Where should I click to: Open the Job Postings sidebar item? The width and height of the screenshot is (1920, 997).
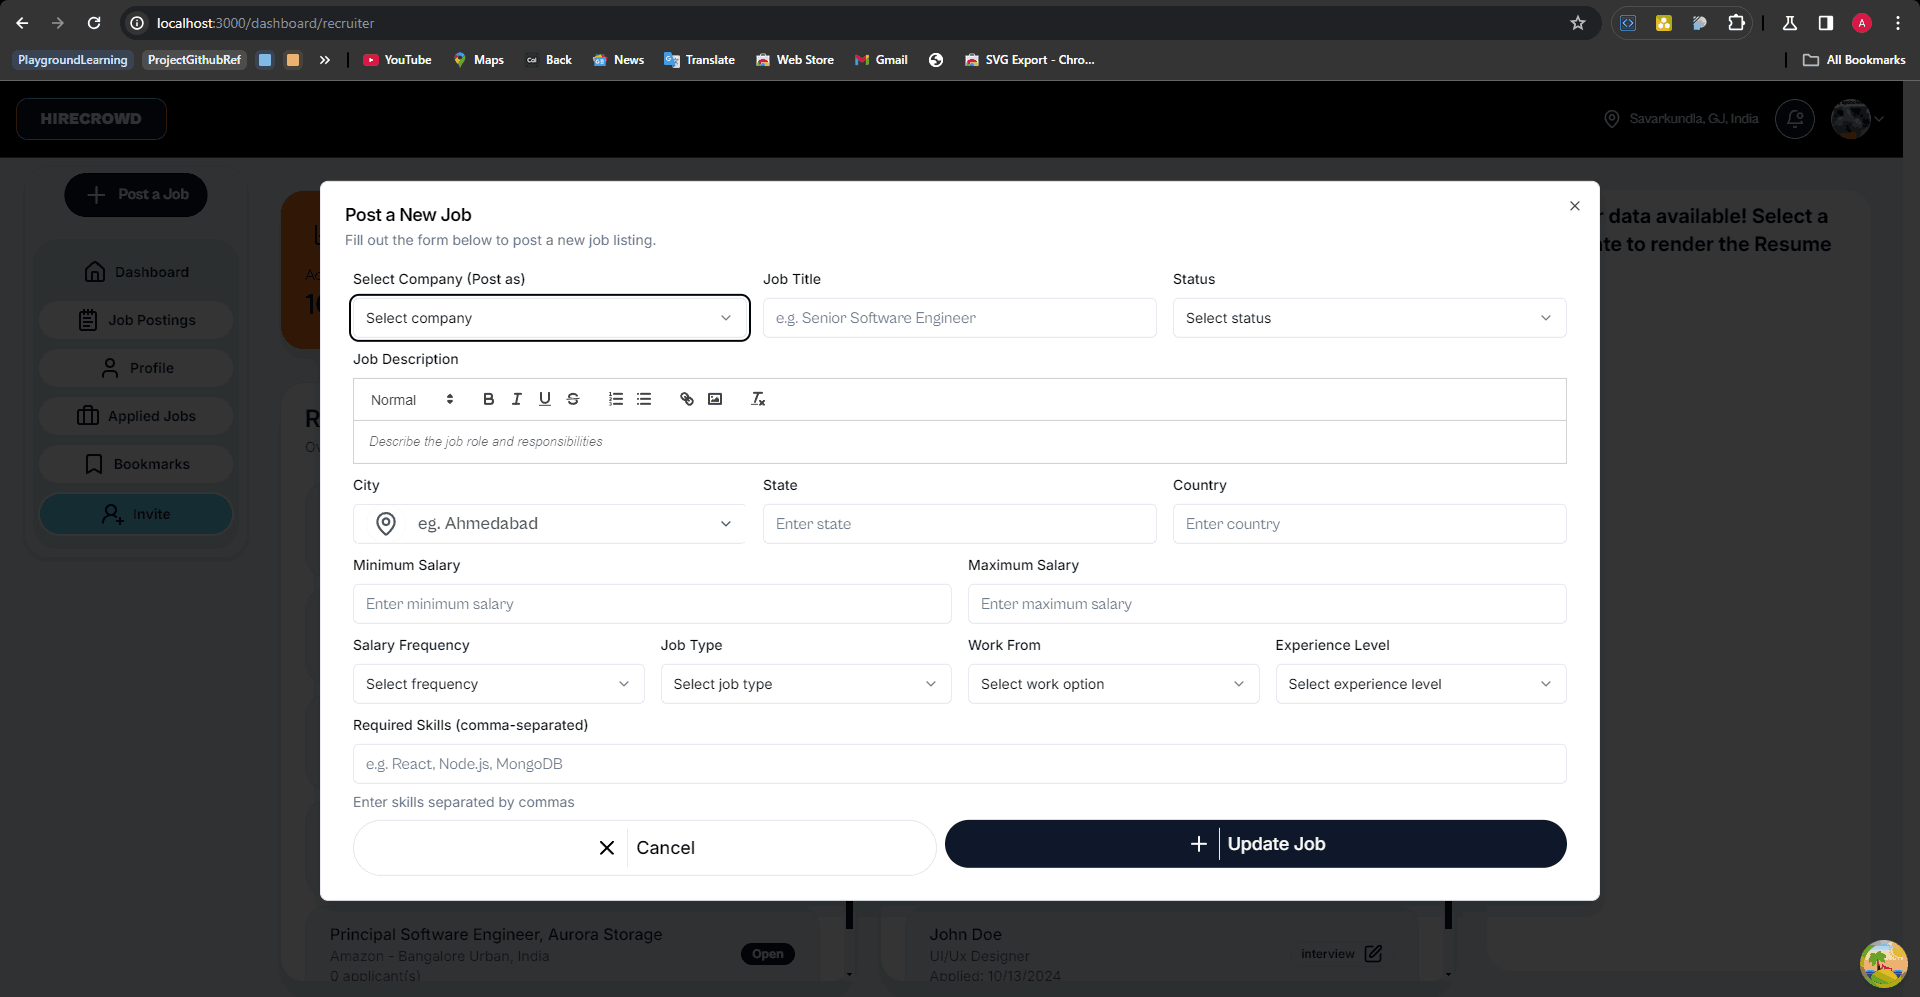click(136, 320)
